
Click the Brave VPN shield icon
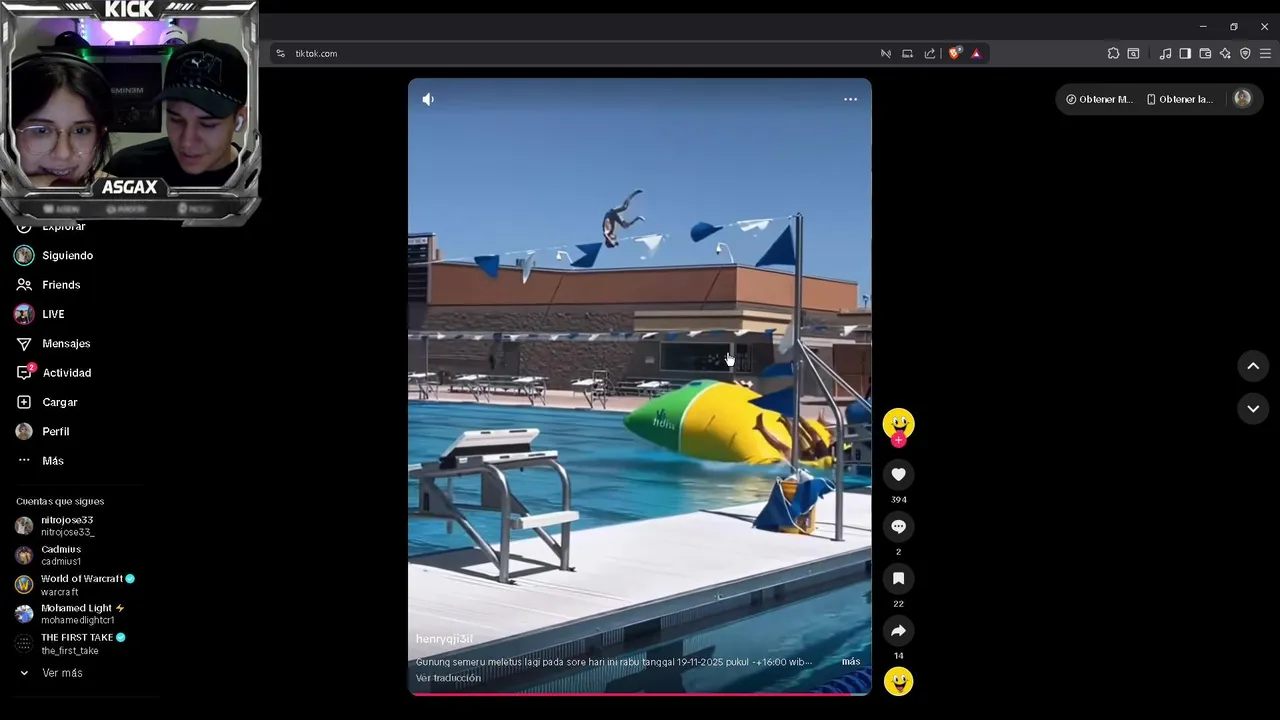point(1245,53)
